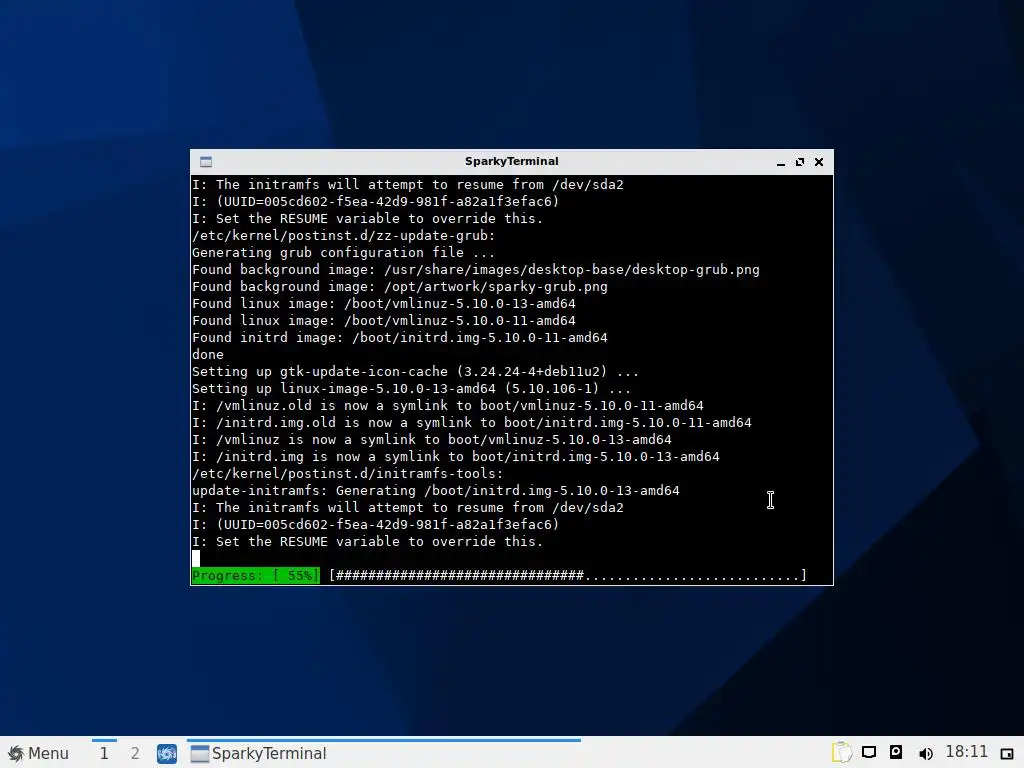The width and height of the screenshot is (1024, 768).
Task: Open the clipboard notes tray icon
Action: point(842,752)
